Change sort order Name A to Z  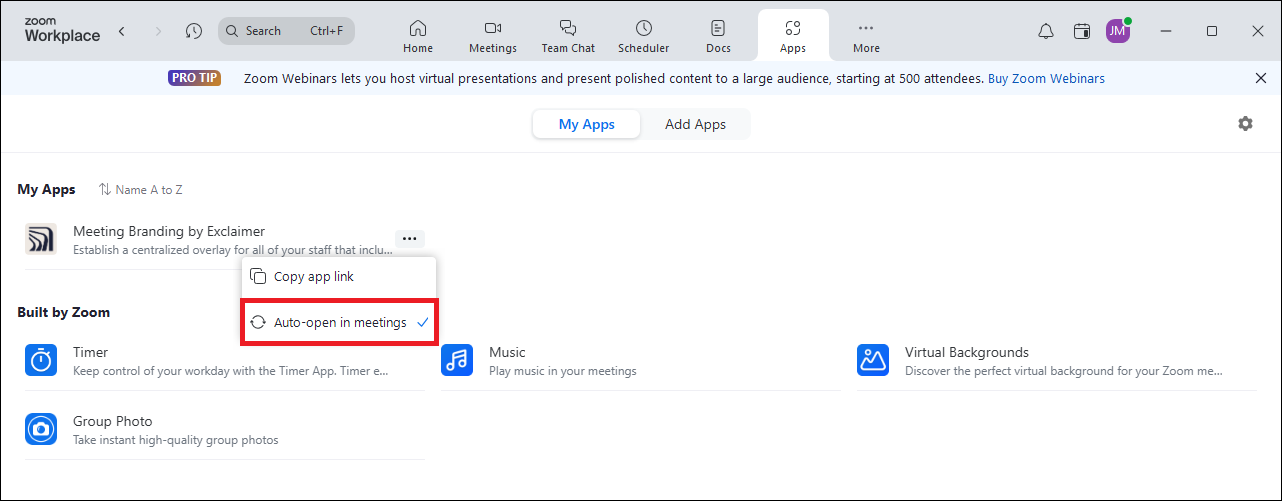[x=141, y=189]
